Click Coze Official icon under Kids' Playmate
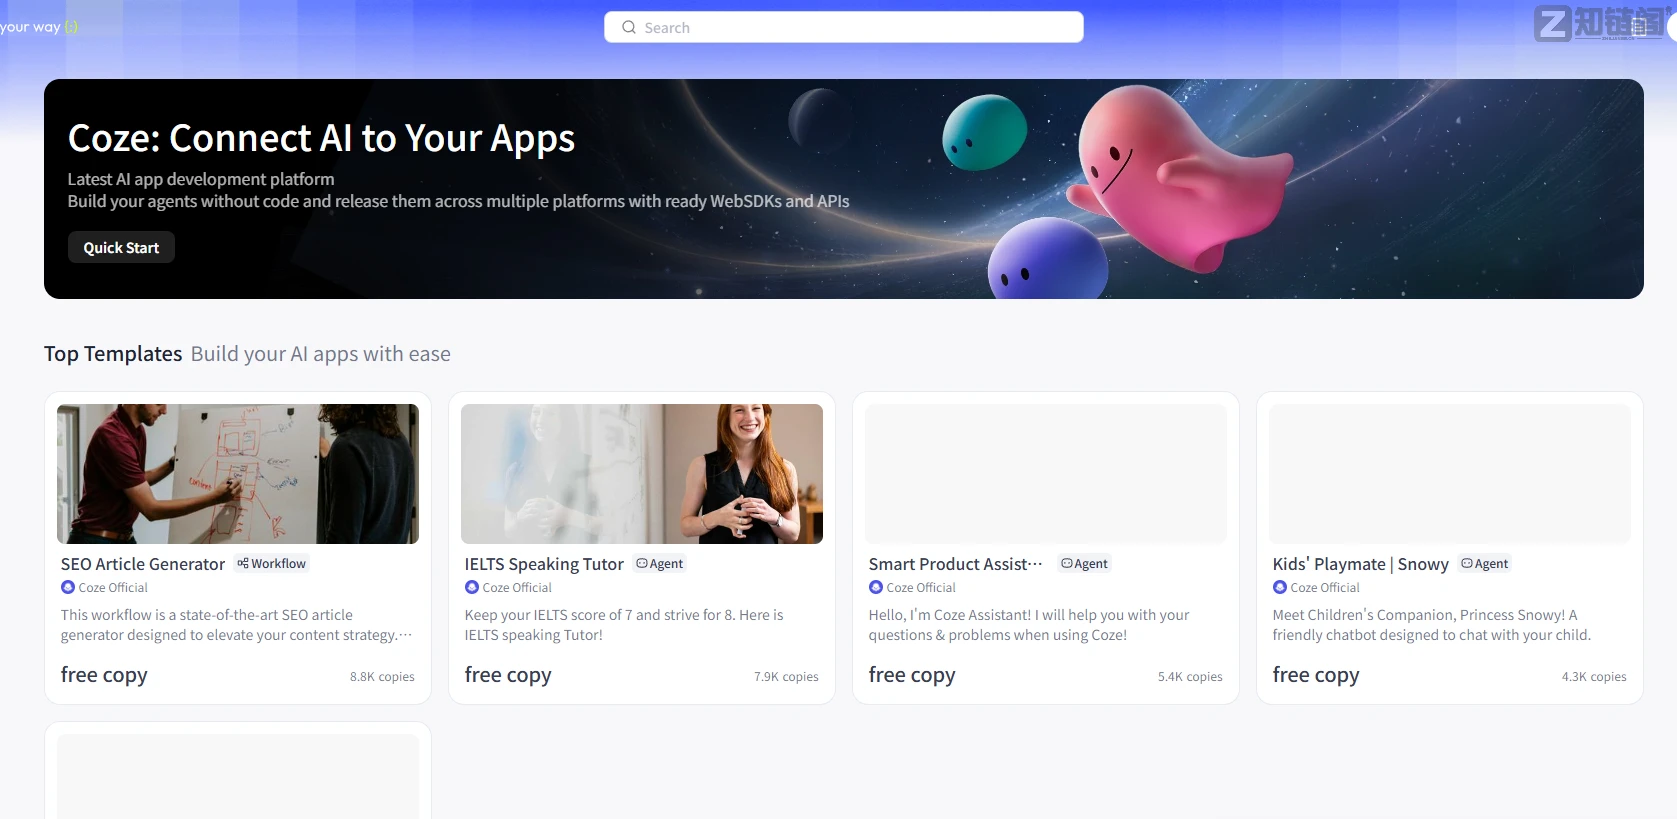This screenshot has width=1677, height=819. [x=1280, y=587]
